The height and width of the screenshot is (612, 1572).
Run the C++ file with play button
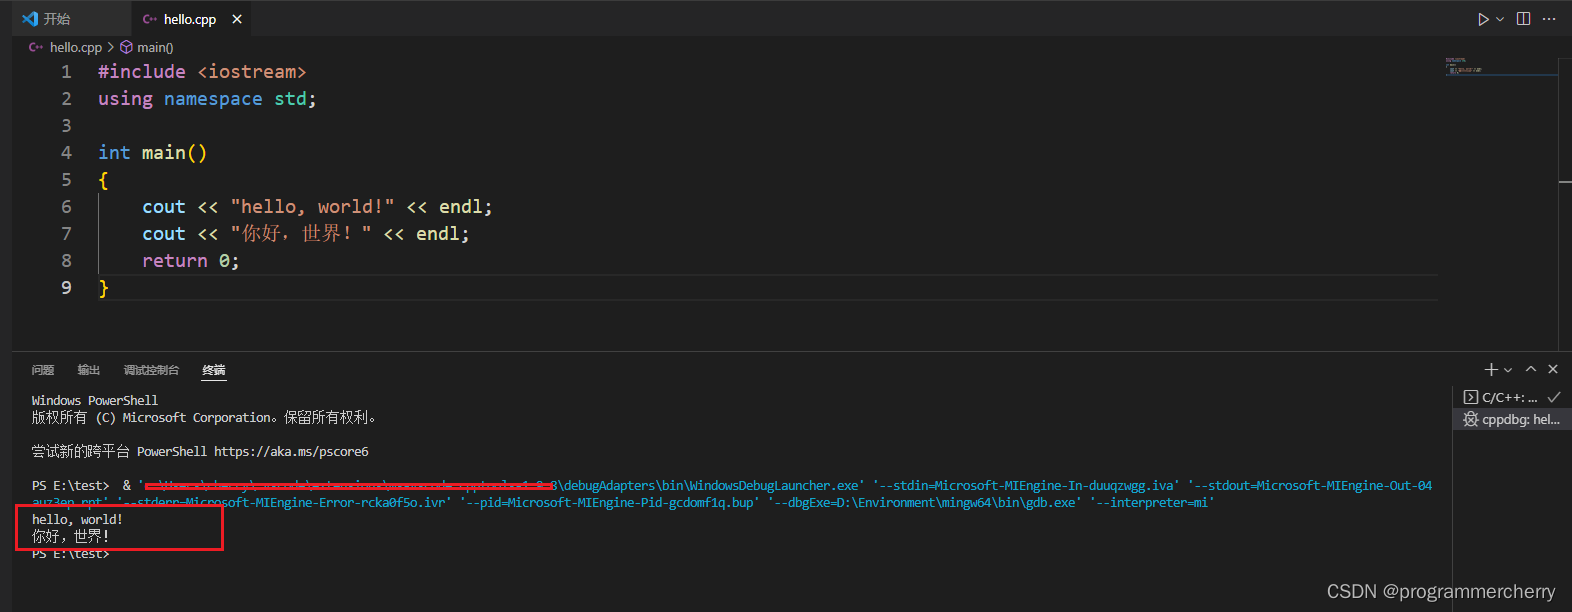[x=1483, y=19]
